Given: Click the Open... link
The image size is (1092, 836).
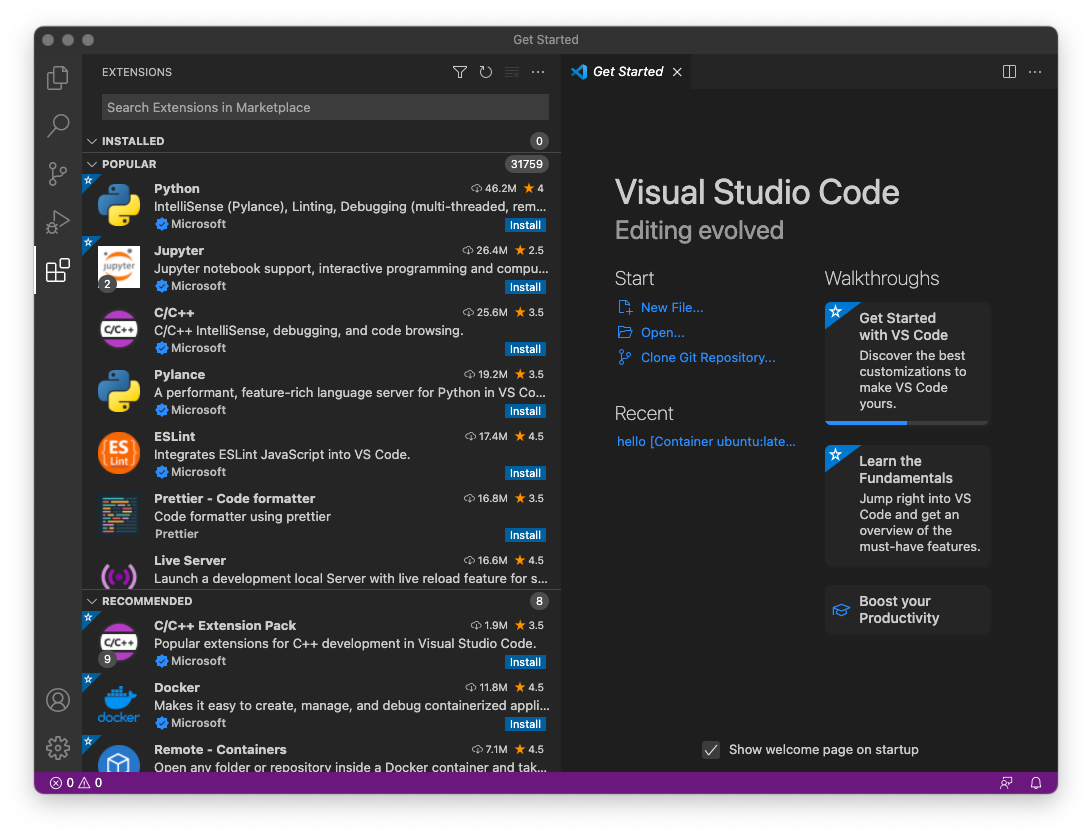Looking at the screenshot, I should (662, 332).
